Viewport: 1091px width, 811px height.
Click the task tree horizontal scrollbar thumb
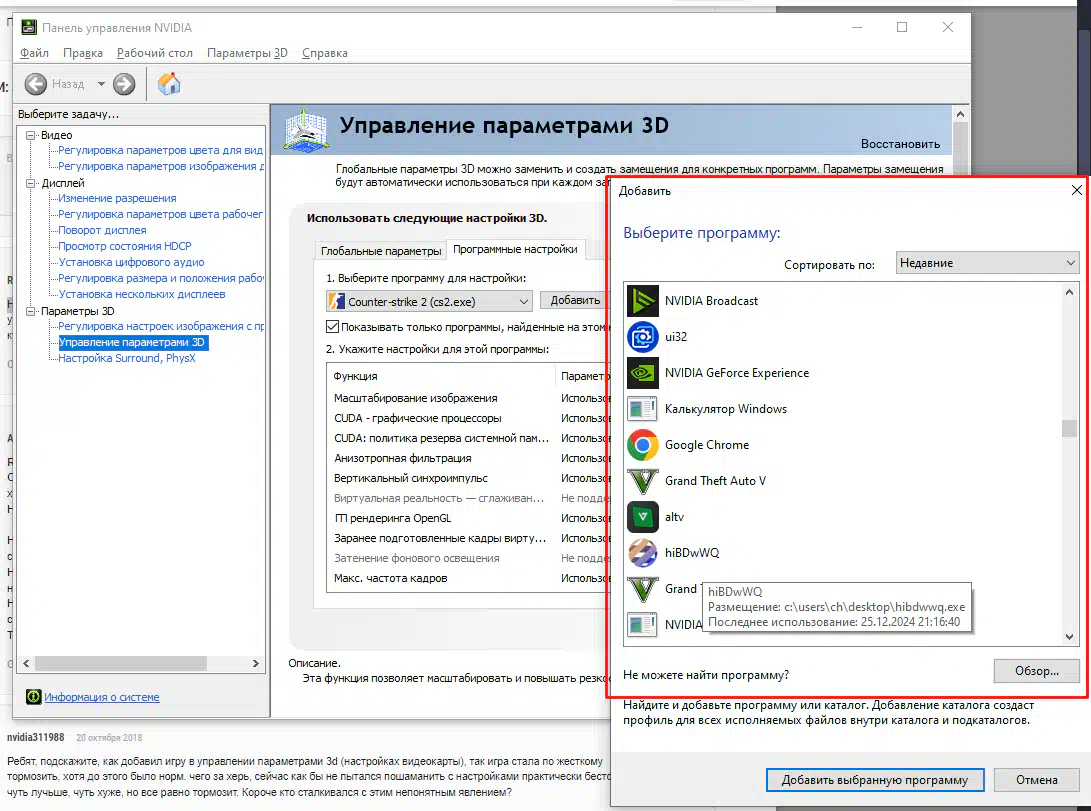[x=120, y=664]
